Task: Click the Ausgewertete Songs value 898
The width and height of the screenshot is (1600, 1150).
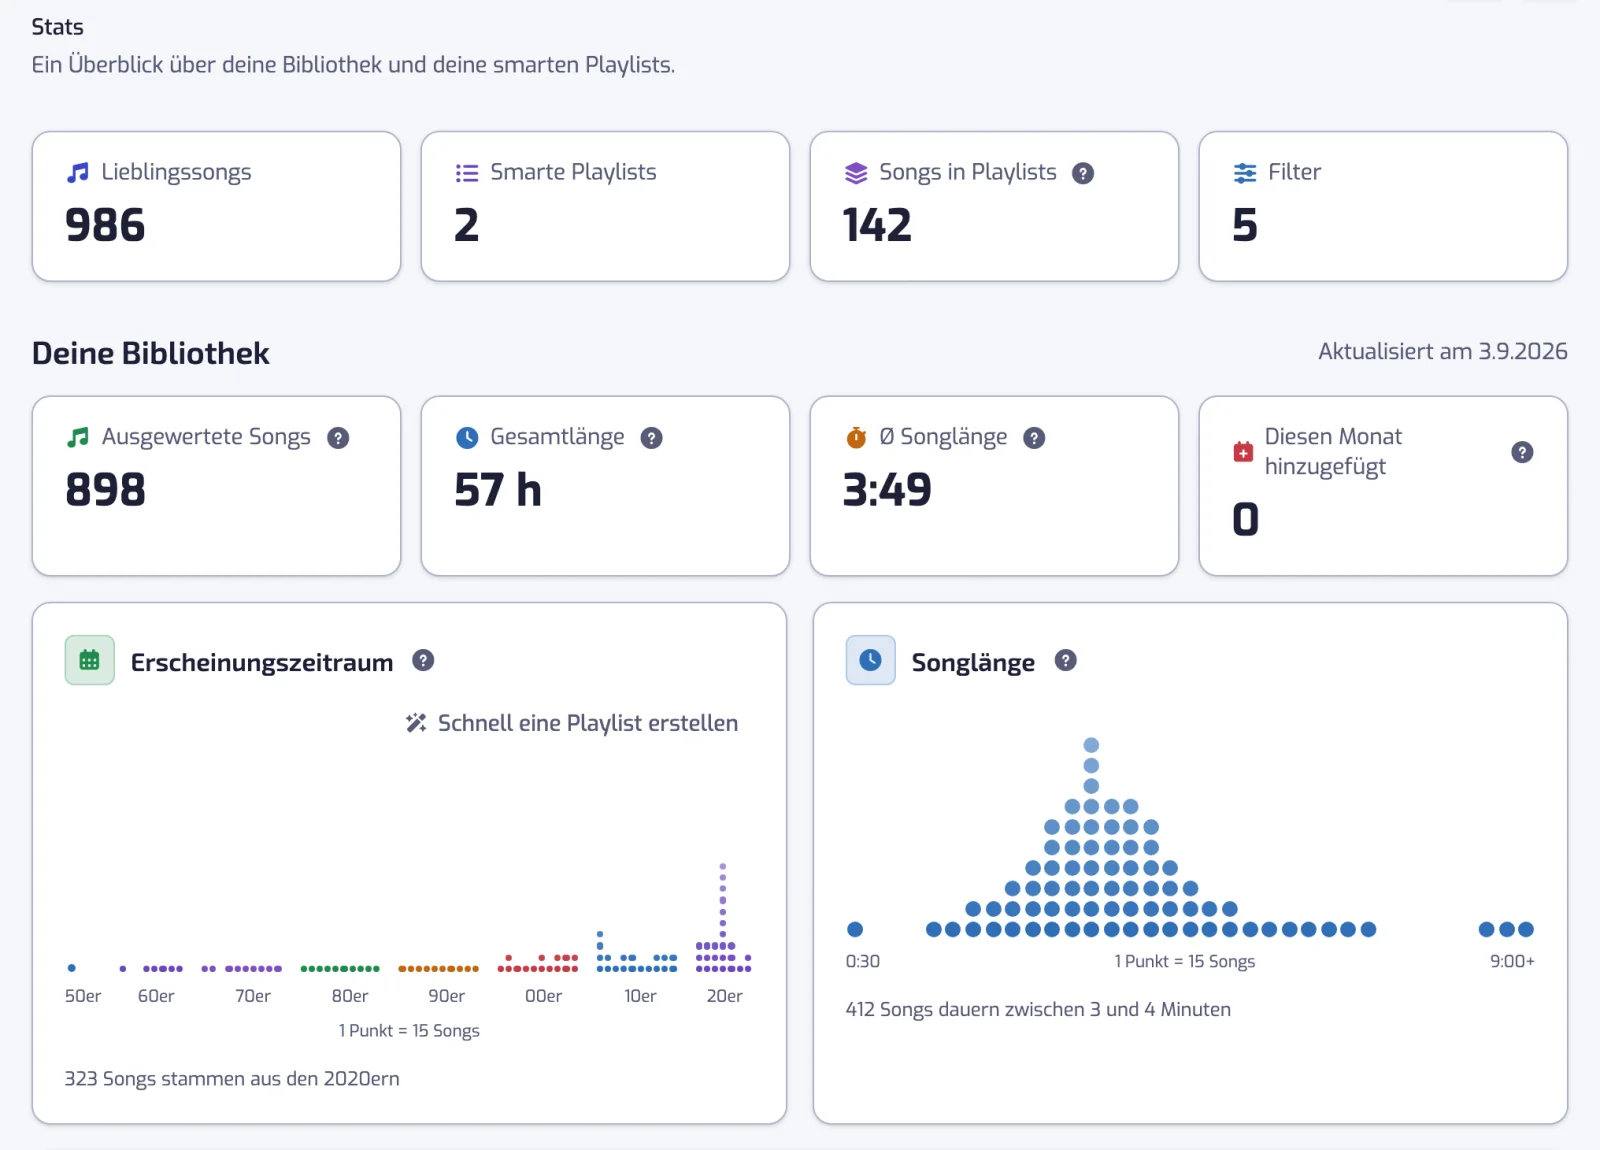Action: pyautogui.click(x=105, y=490)
